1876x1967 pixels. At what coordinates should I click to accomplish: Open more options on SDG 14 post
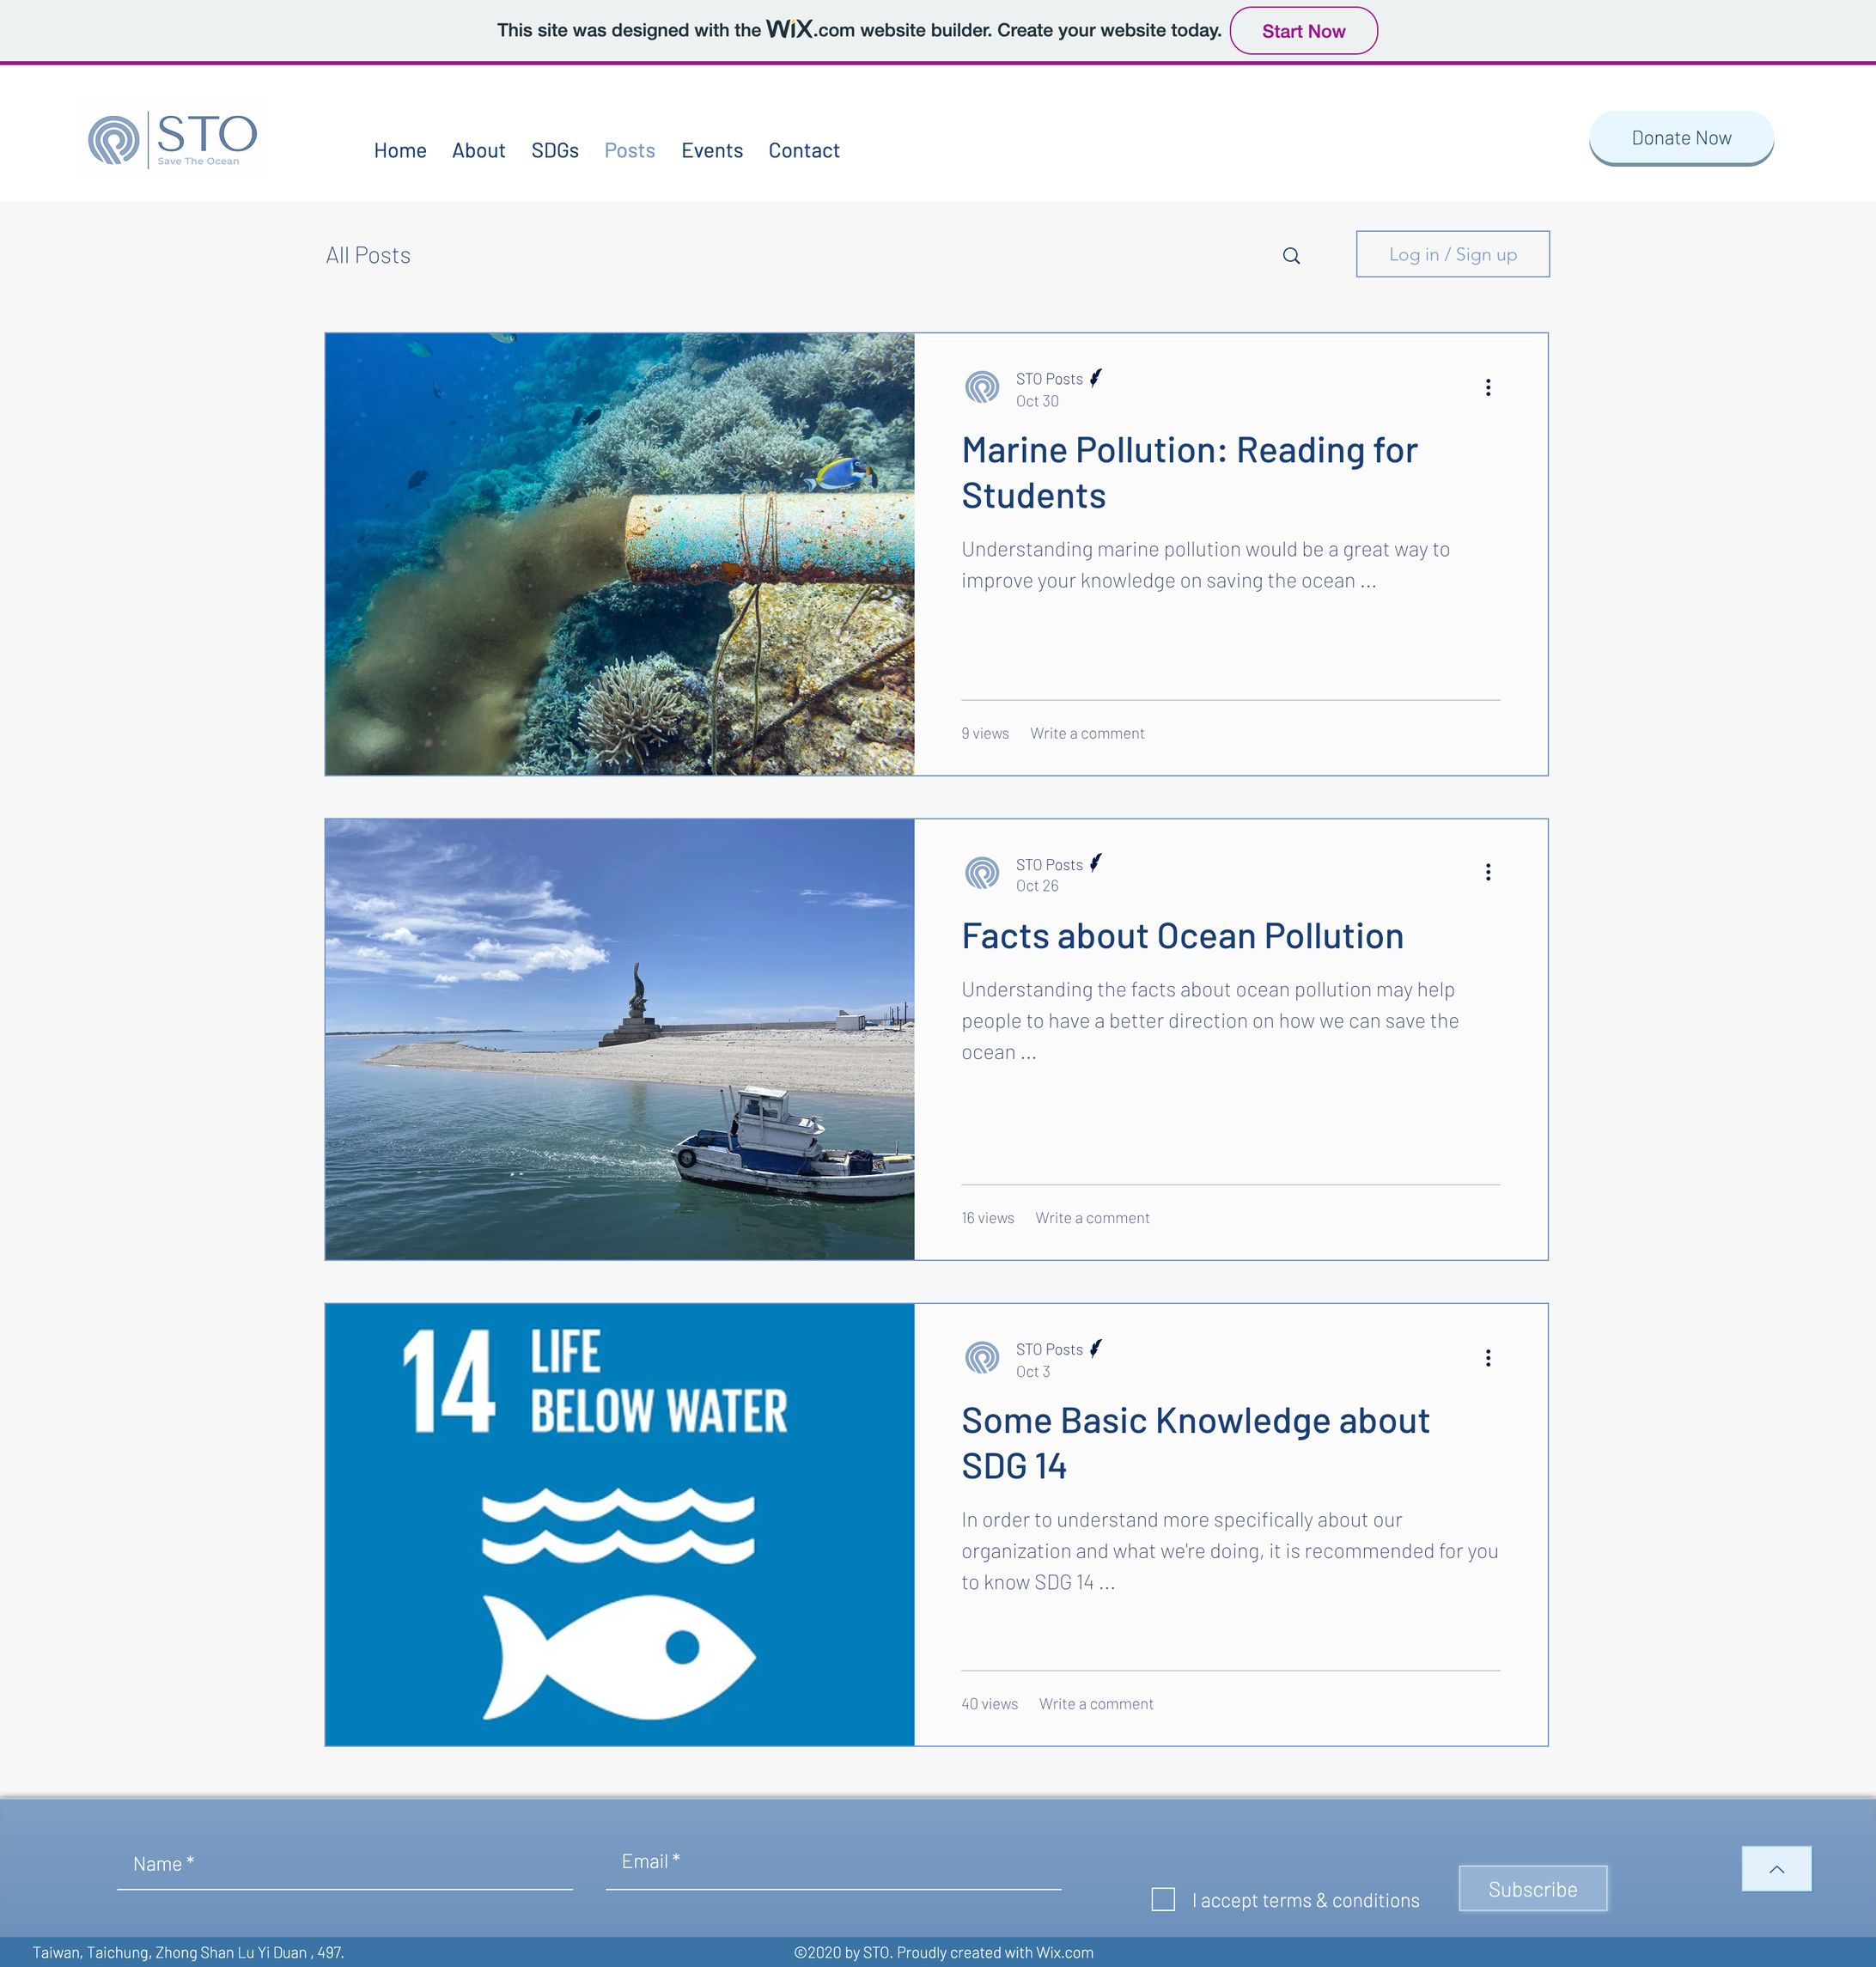pyautogui.click(x=1487, y=1357)
